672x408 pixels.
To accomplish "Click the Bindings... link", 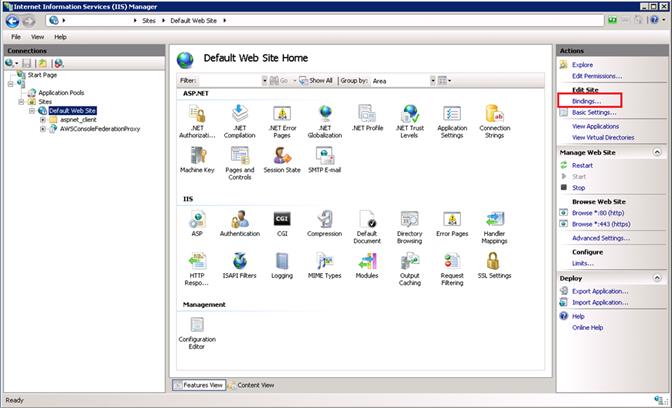I will pyautogui.click(x=586, y=101).
